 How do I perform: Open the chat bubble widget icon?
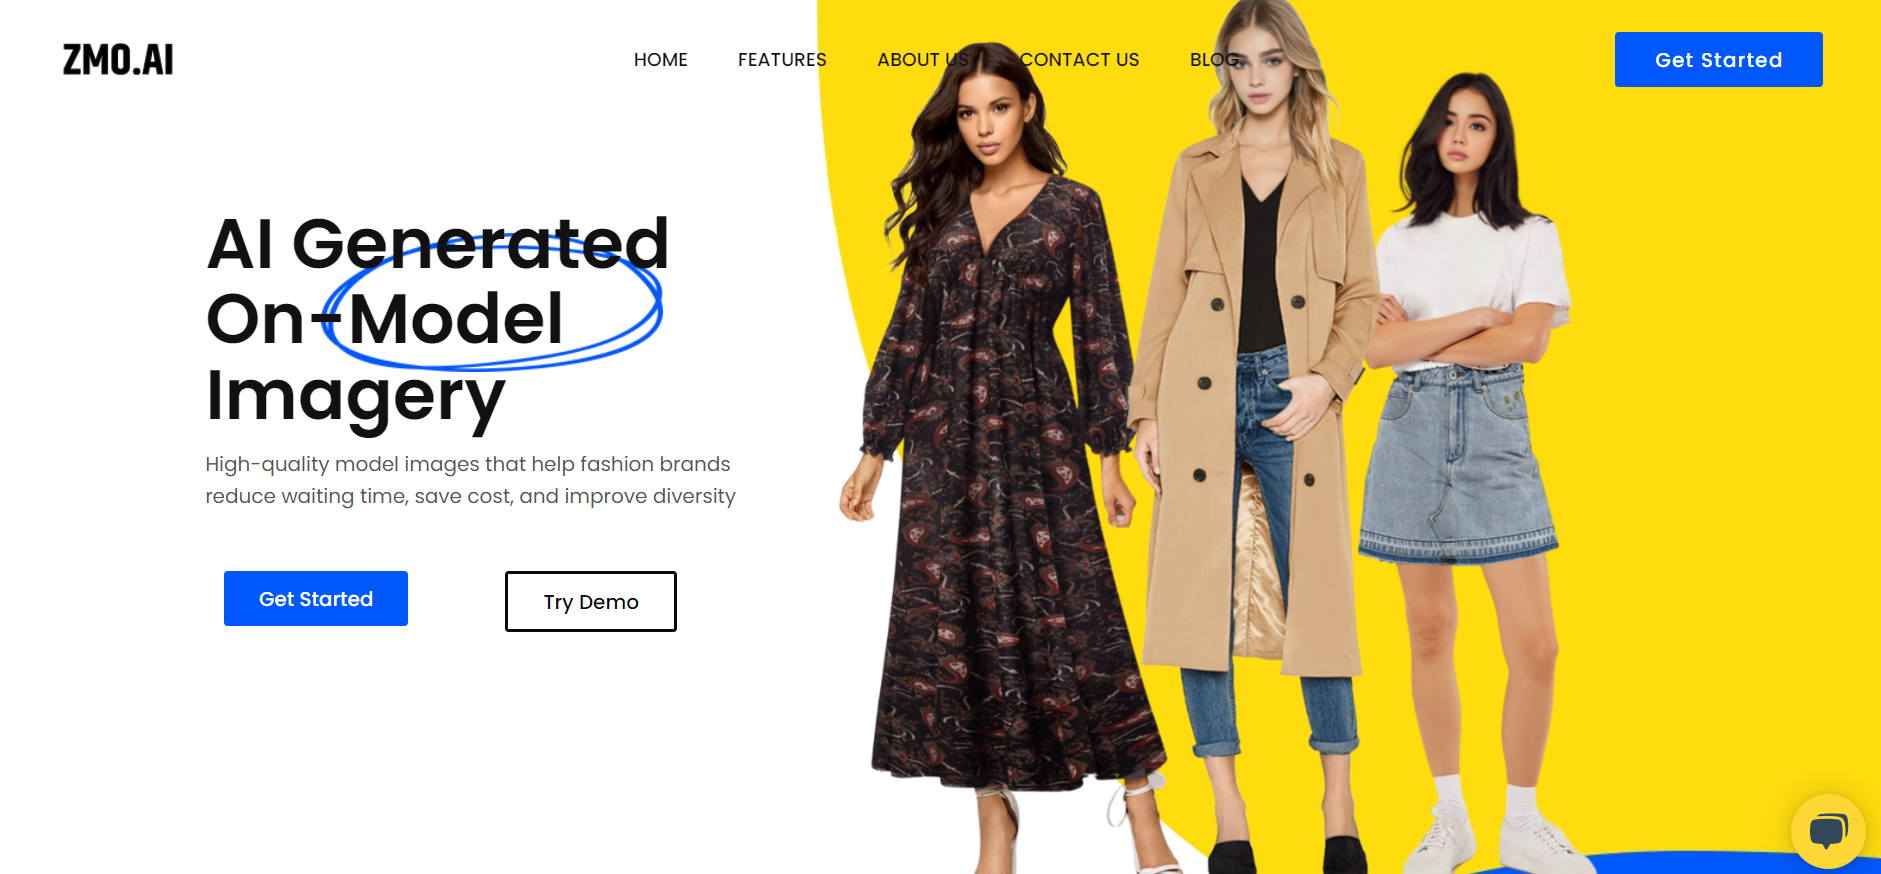coord(1828,831)
